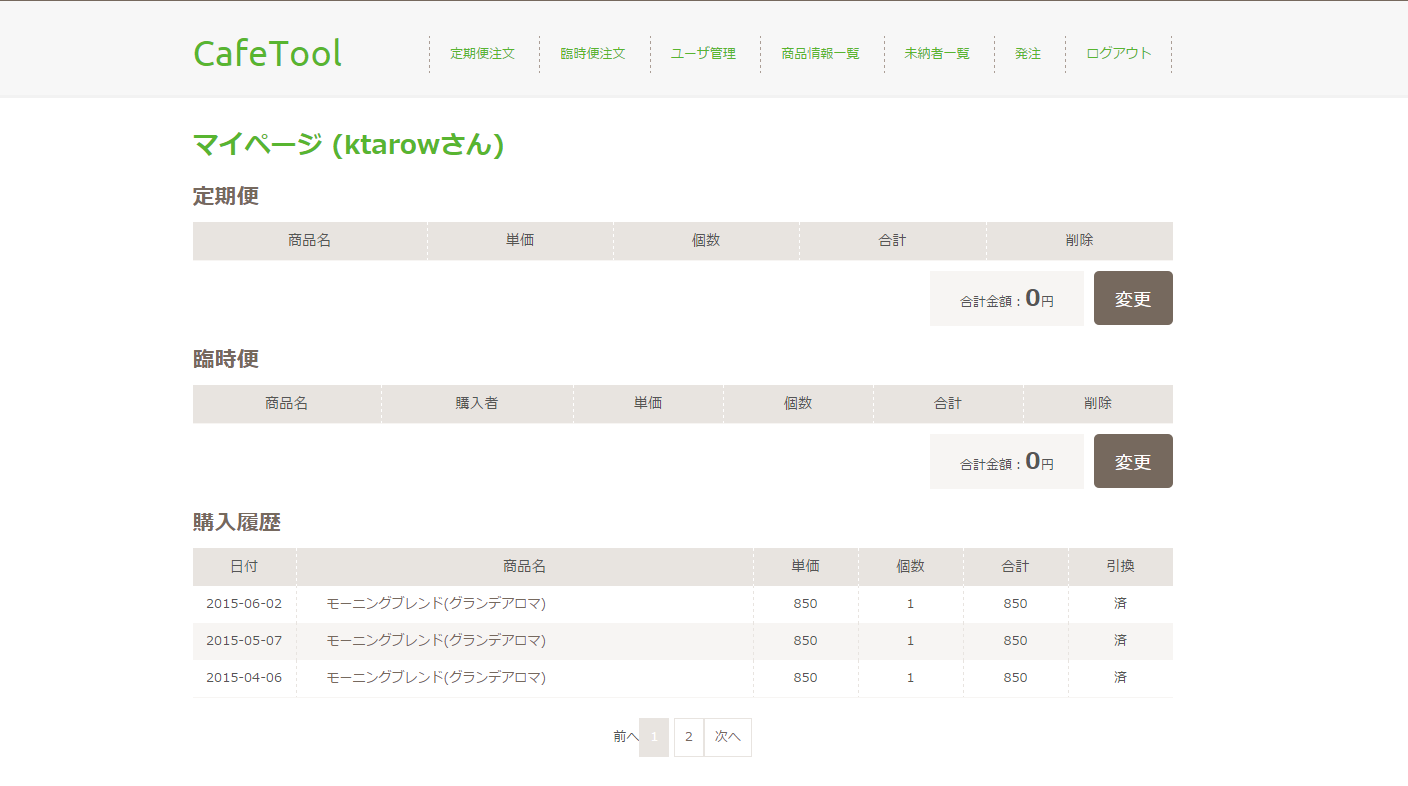This screenshot has height=786, width=1408.
Task: Click 合計 header in 購入履歴 table
Action: point(1016,567)
